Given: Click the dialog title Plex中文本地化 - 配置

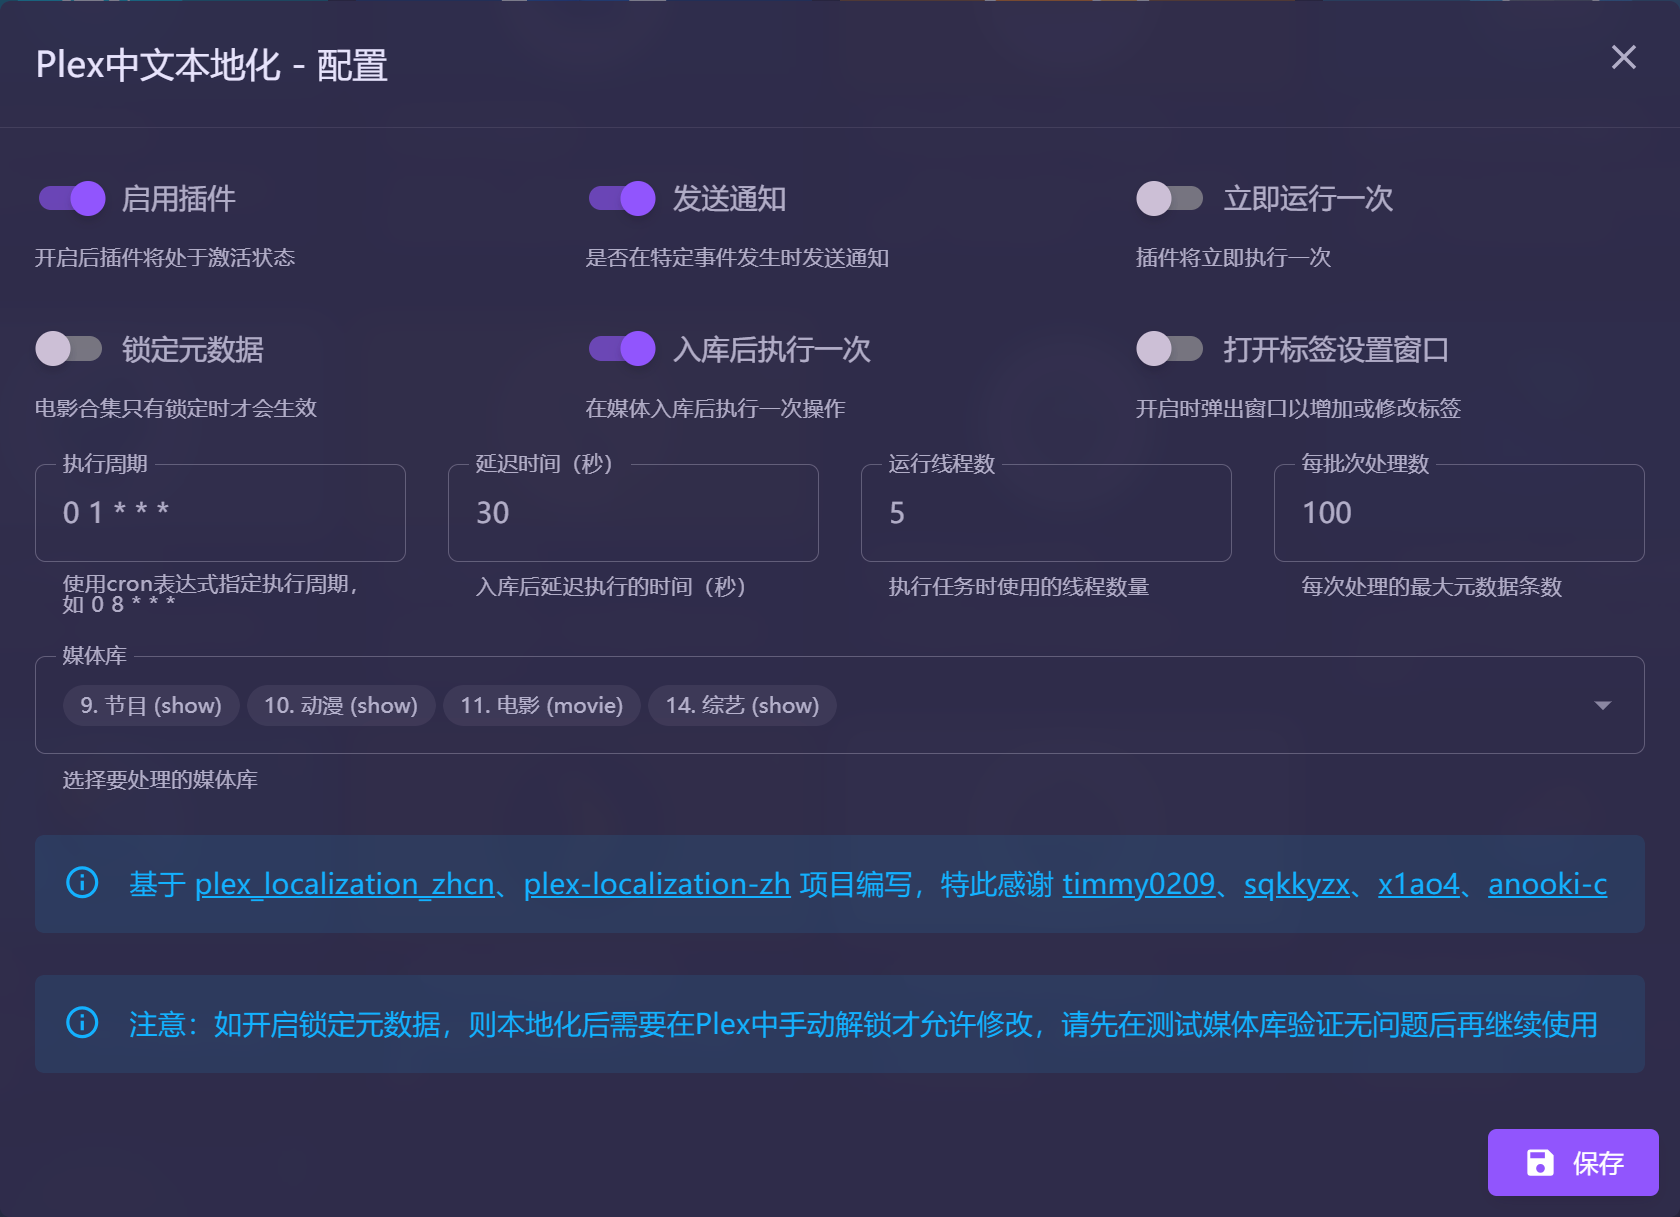Looking at the screenshot, I should pos(212,65).
